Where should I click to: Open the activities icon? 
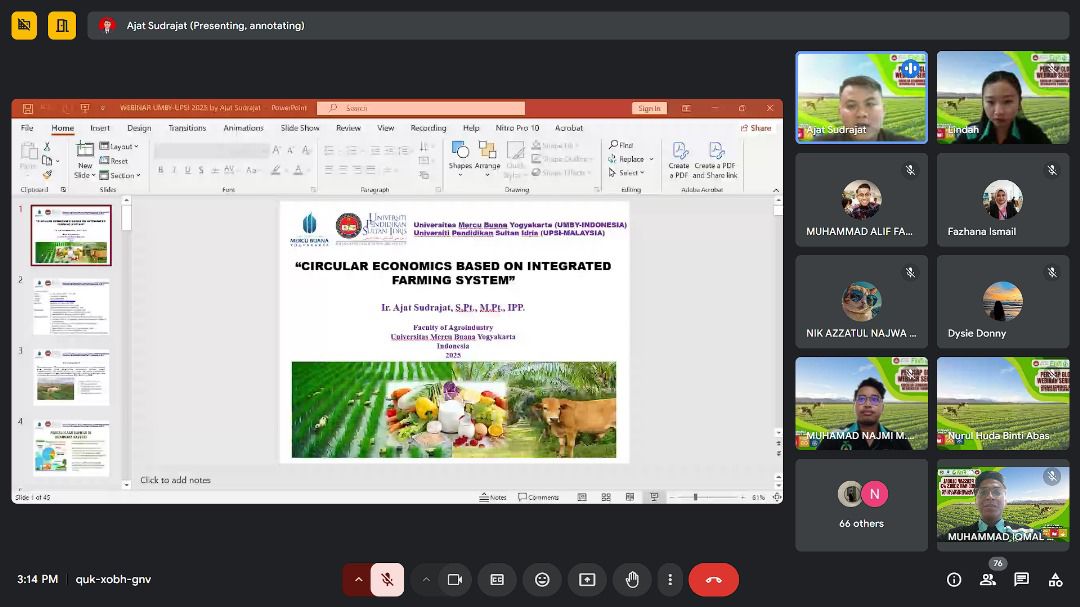coord(1055,579)
